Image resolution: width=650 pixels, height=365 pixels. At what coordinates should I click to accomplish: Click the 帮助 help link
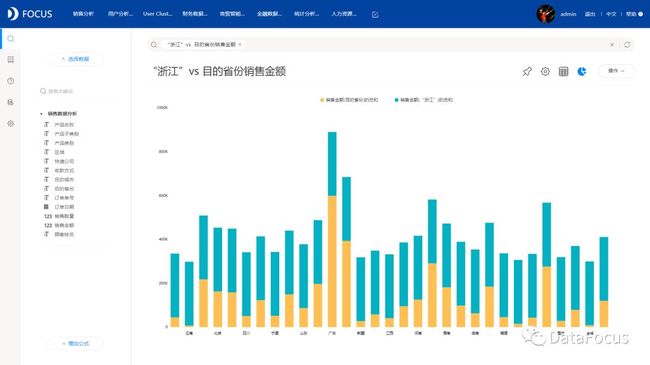click(x=631, y=14)
